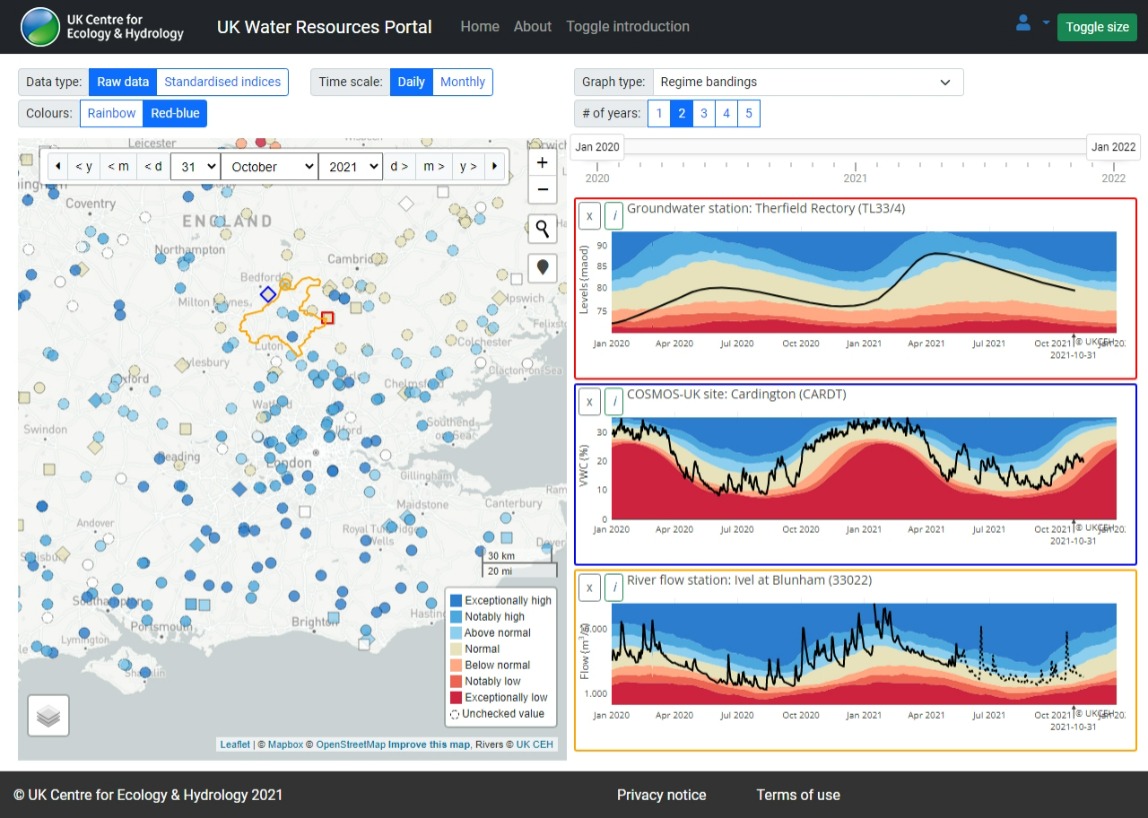Open the map search magnifier tool
The width and height of the screenshot is (1148, 818).
(542, 229)
